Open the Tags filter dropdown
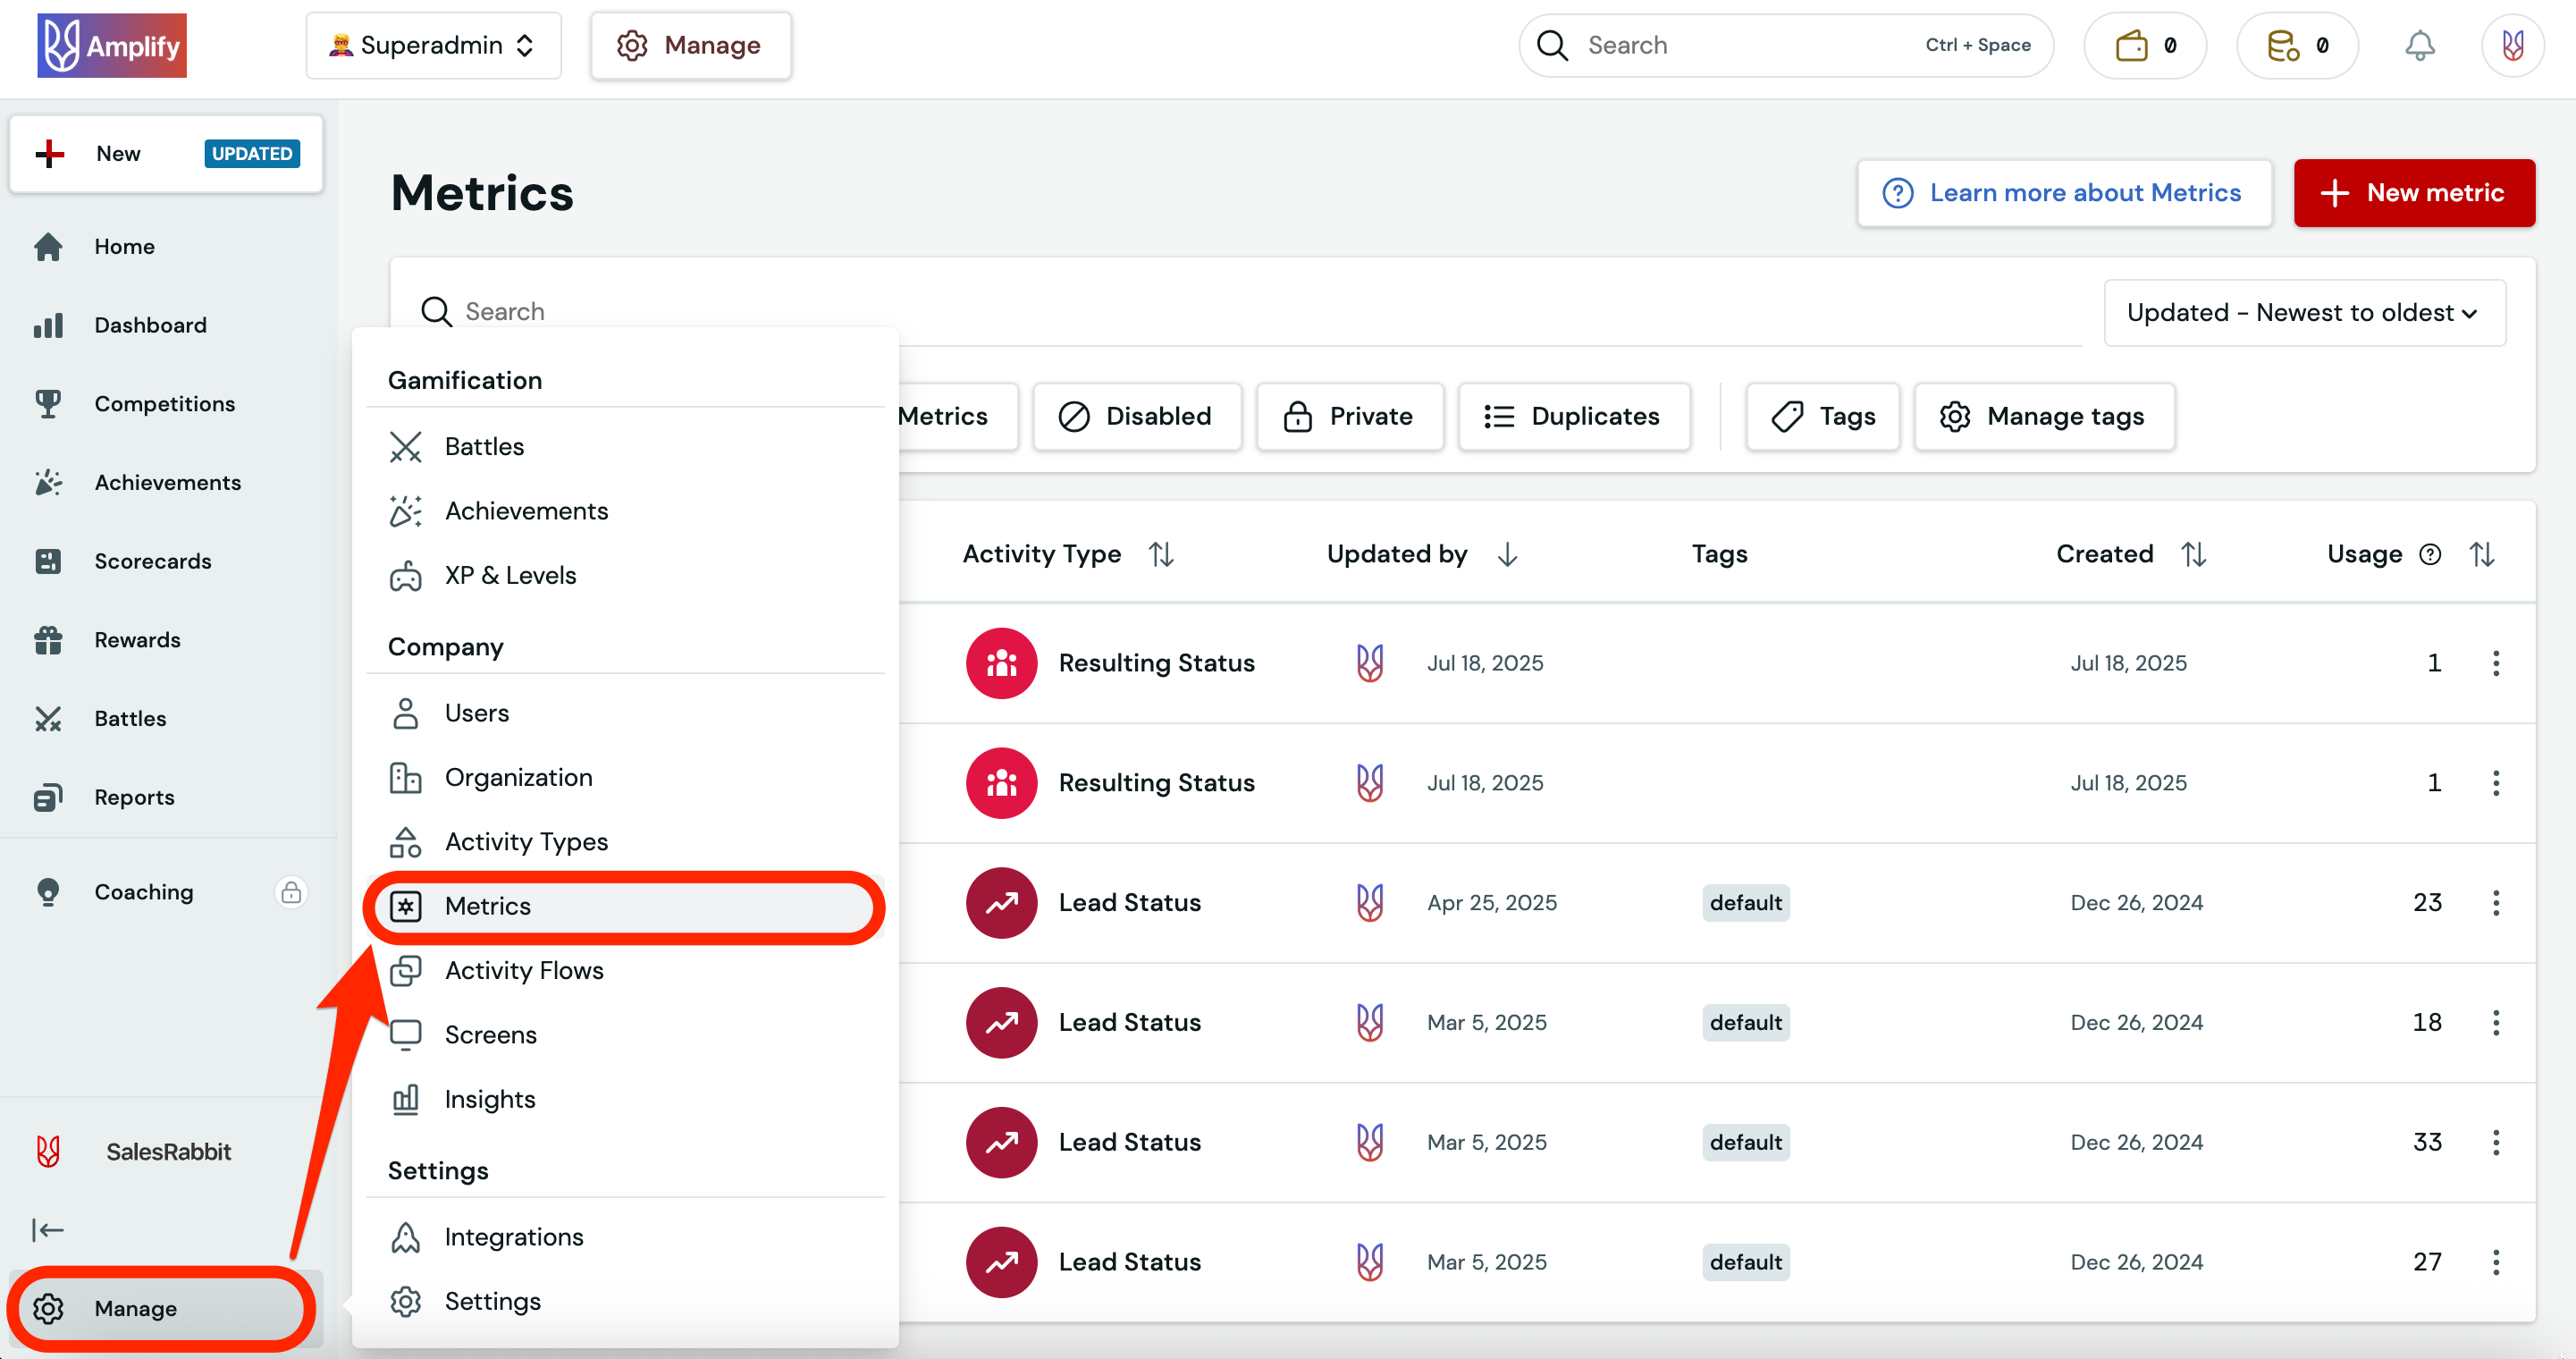The width and height of the screenshot is (2576, 1359). click(x=1822, y=416)
